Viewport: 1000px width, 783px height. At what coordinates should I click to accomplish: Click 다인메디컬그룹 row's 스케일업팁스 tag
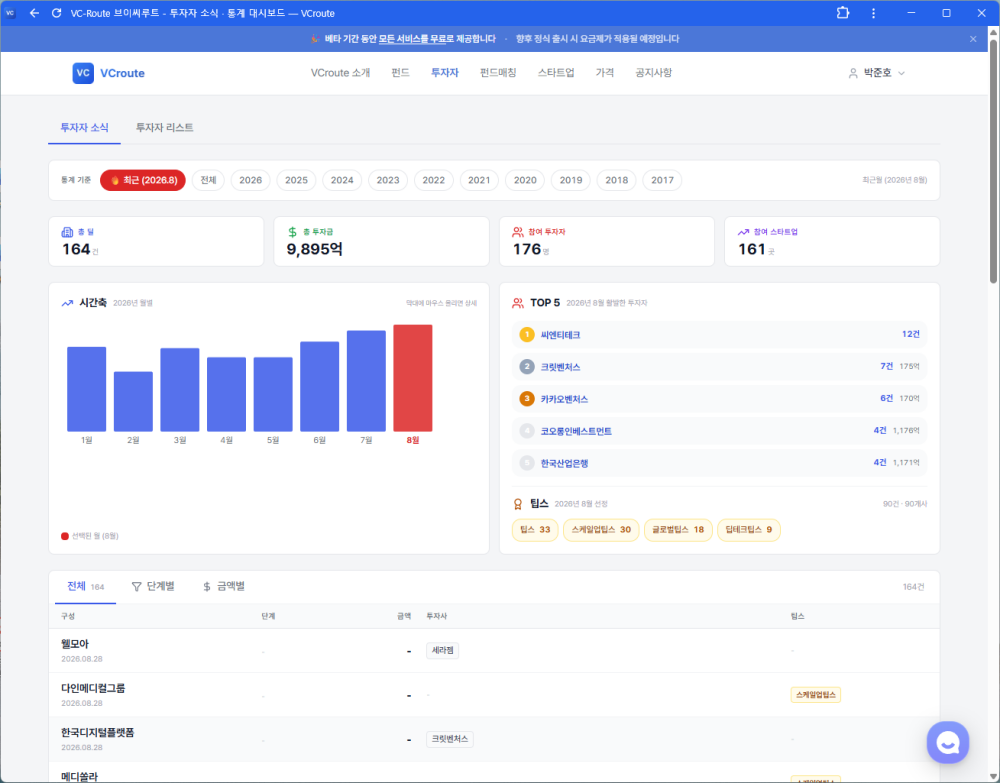(x=816, y=695)
